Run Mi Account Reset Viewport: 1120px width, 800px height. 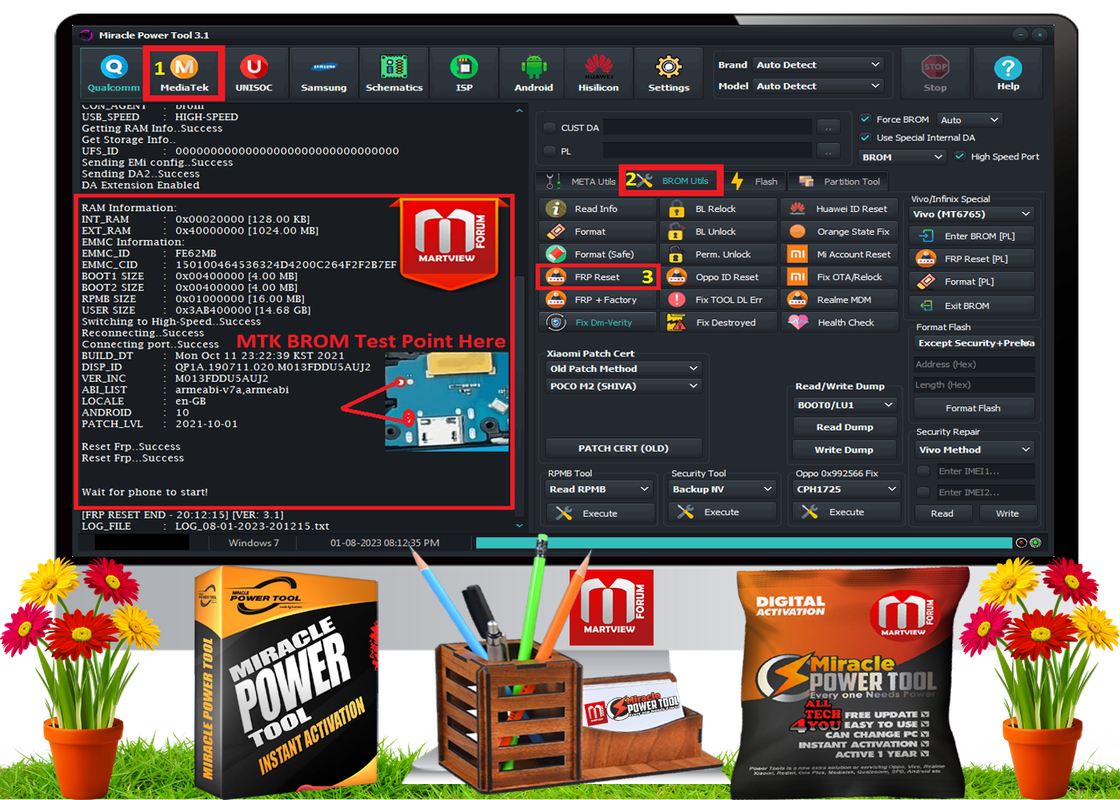(x=841, y=254)
